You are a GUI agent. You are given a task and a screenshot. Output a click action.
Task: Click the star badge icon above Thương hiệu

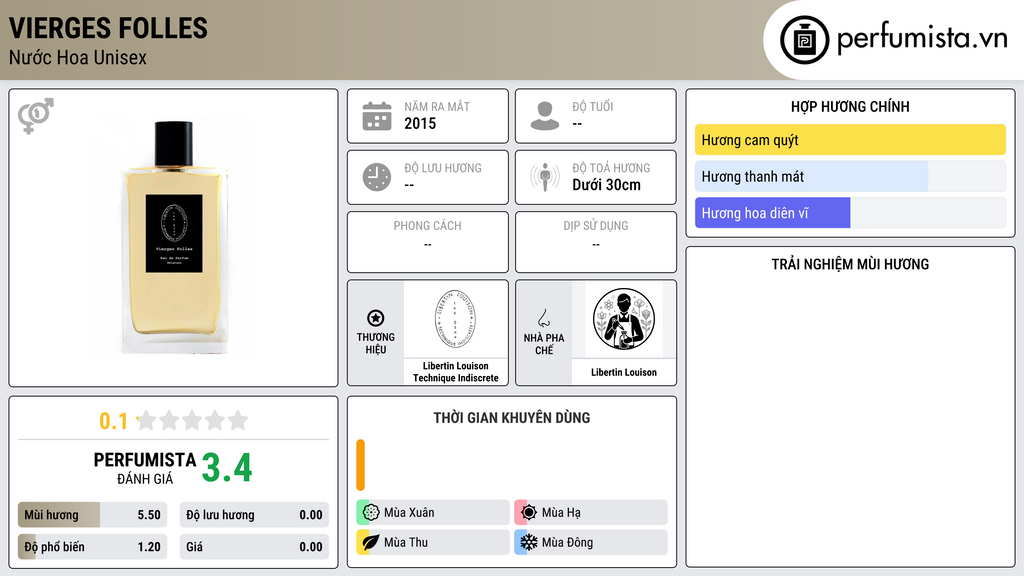coord(376,318)
